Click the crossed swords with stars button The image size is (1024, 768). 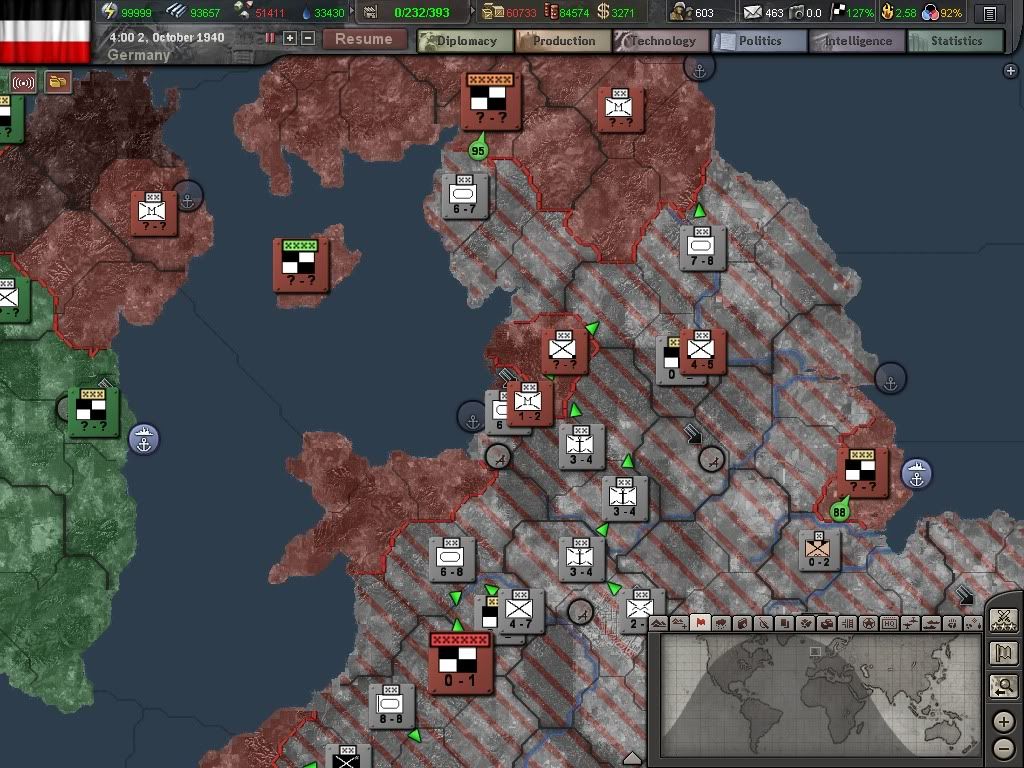point(1004,618)
